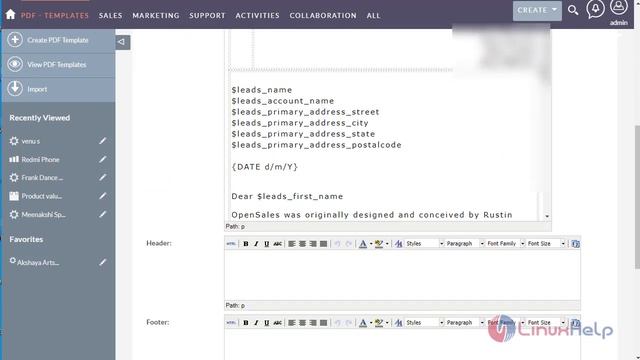Image resolution: width=640 pixels, height=360 pixels.
Task: Apply text color in Header toolbar
Action: 362,244
